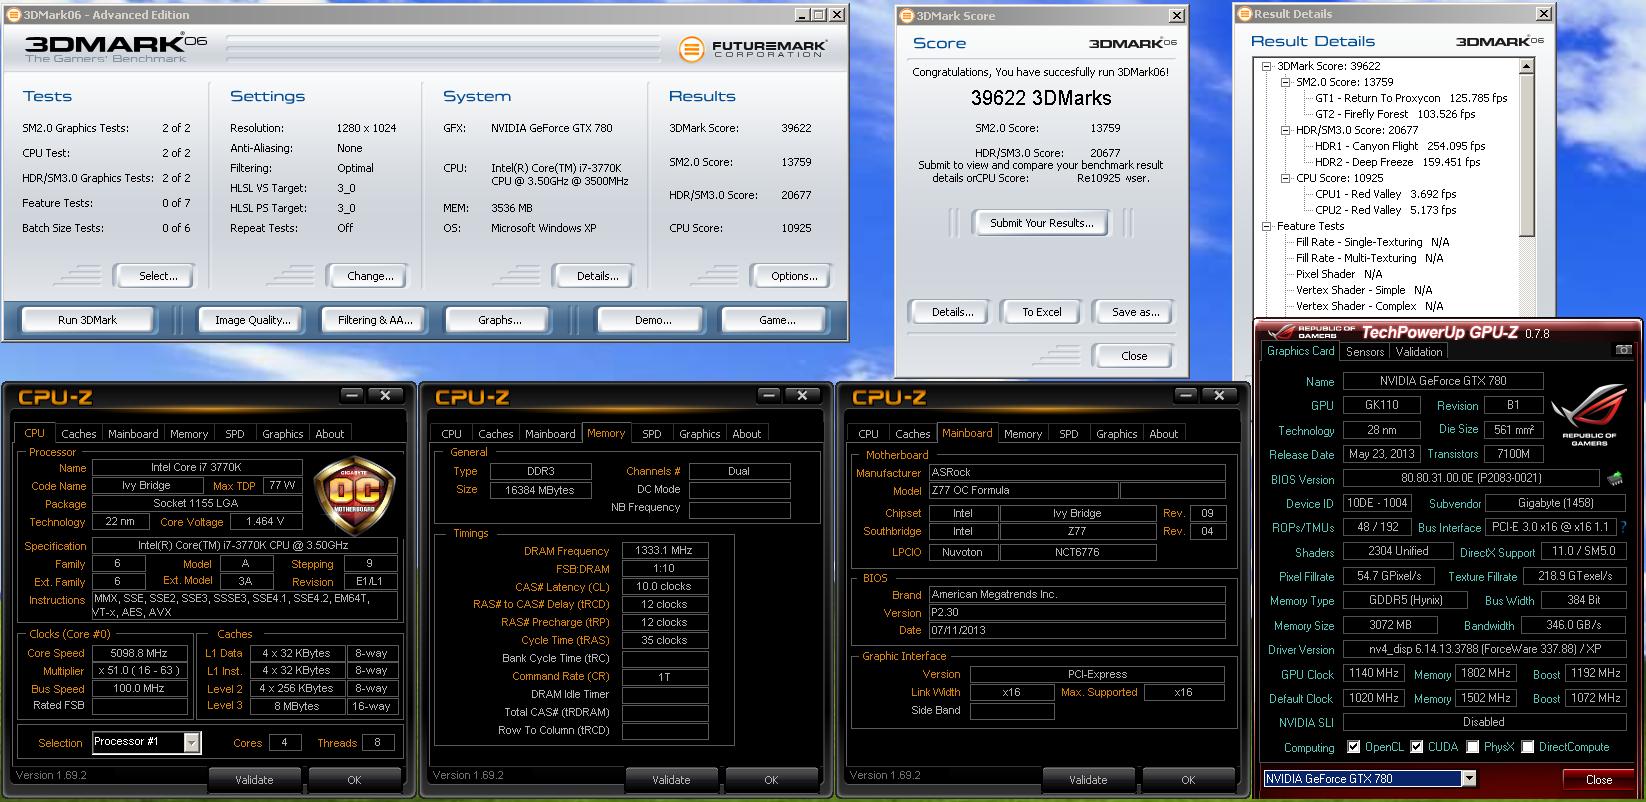
Task: Click Change... under the Settings section
Action: coord(370,276)
